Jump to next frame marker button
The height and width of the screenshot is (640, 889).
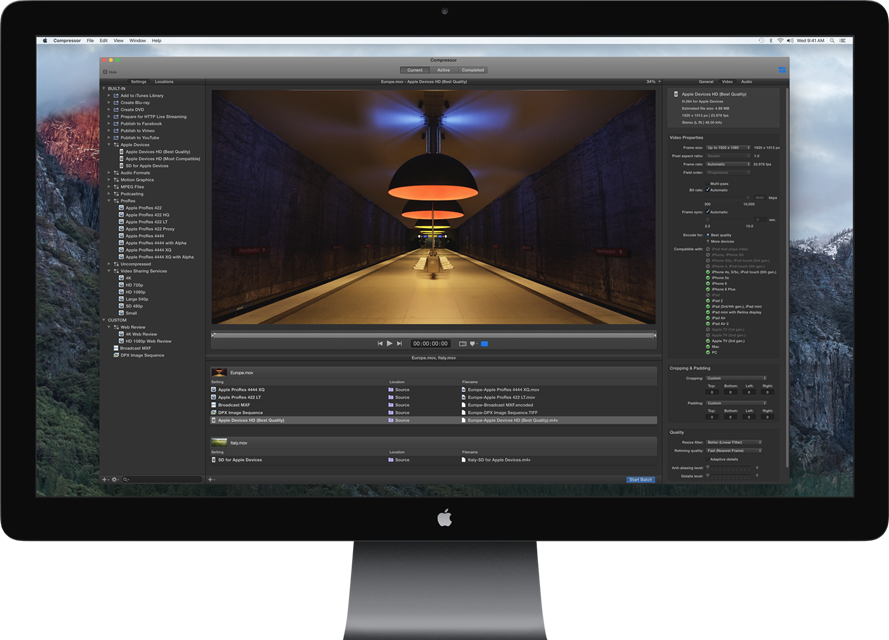tap(399, 344)
